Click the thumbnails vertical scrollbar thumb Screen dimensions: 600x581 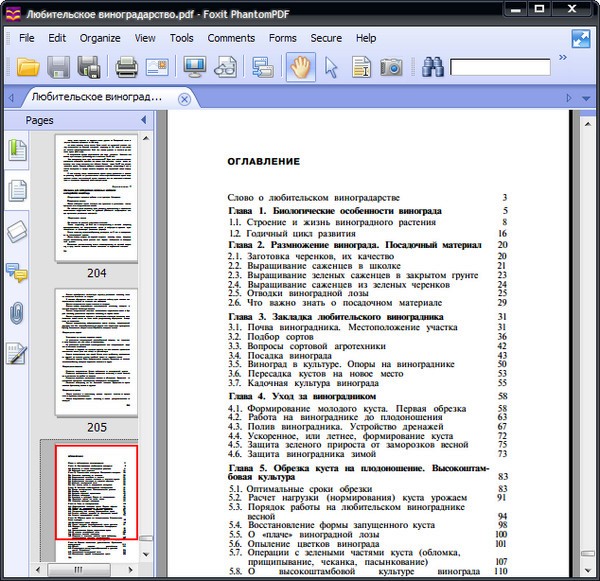(146, 538)
